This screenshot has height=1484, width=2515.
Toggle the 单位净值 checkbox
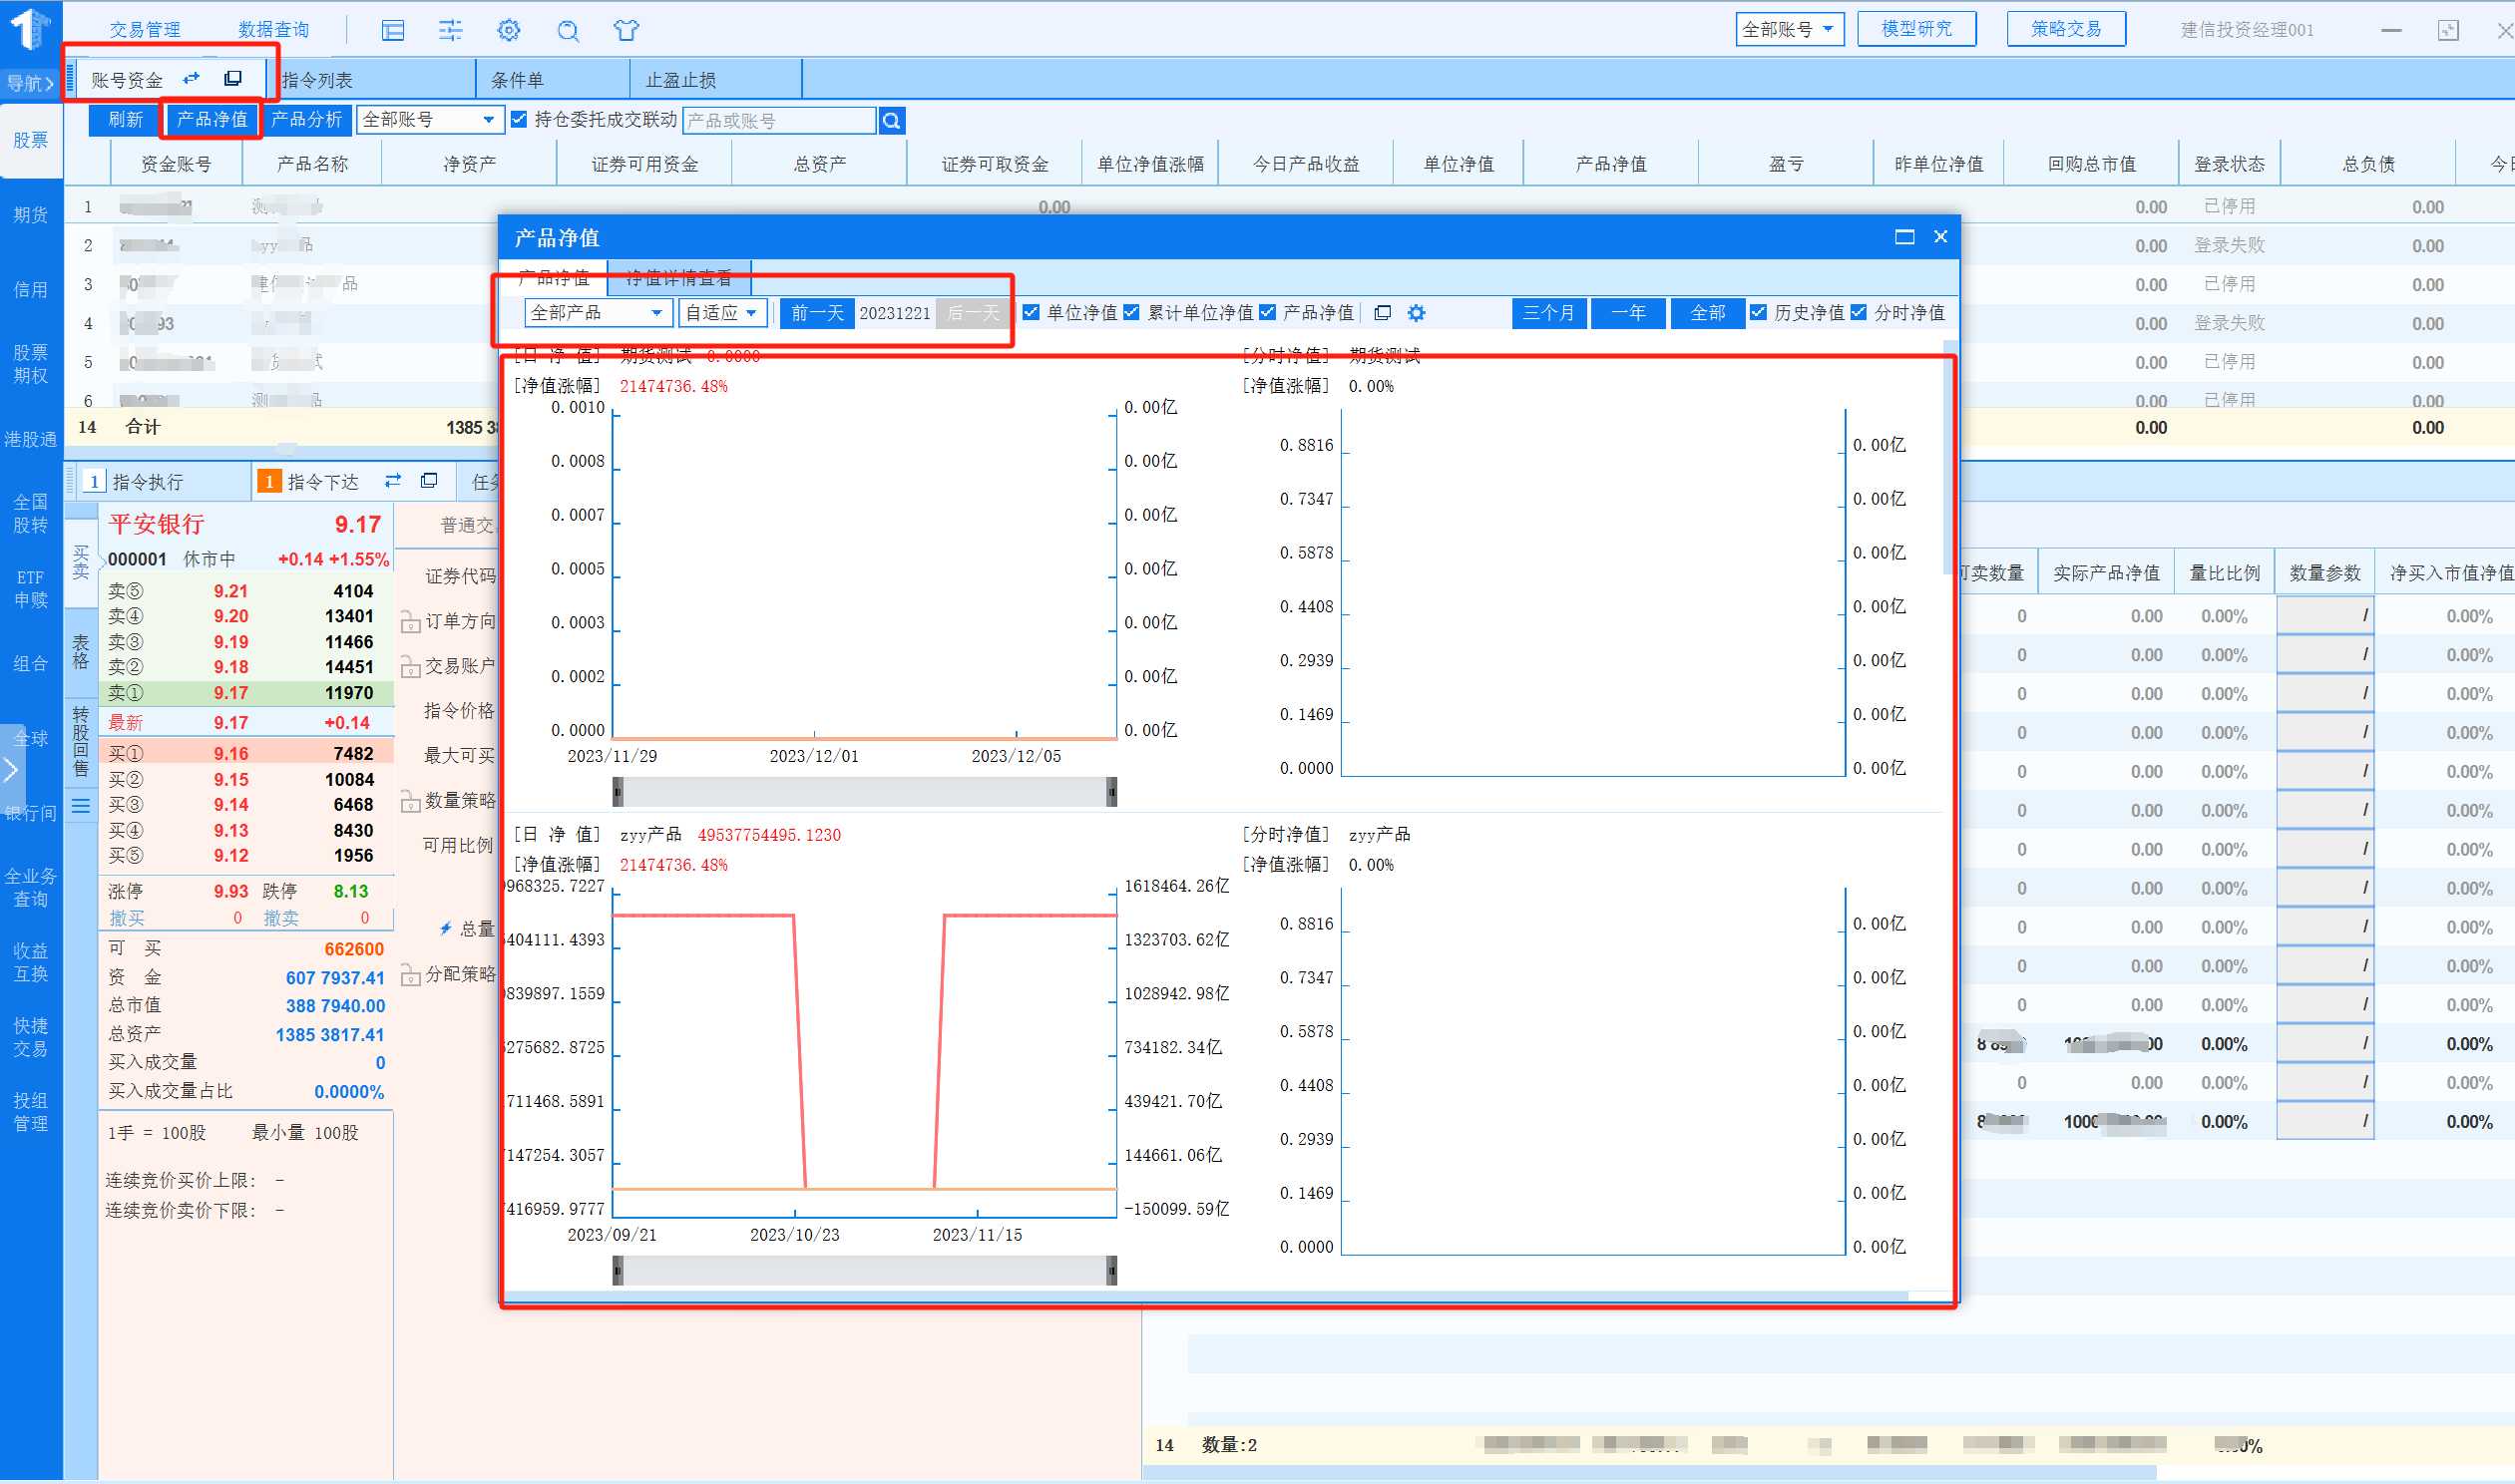[x=1031, y=313]
